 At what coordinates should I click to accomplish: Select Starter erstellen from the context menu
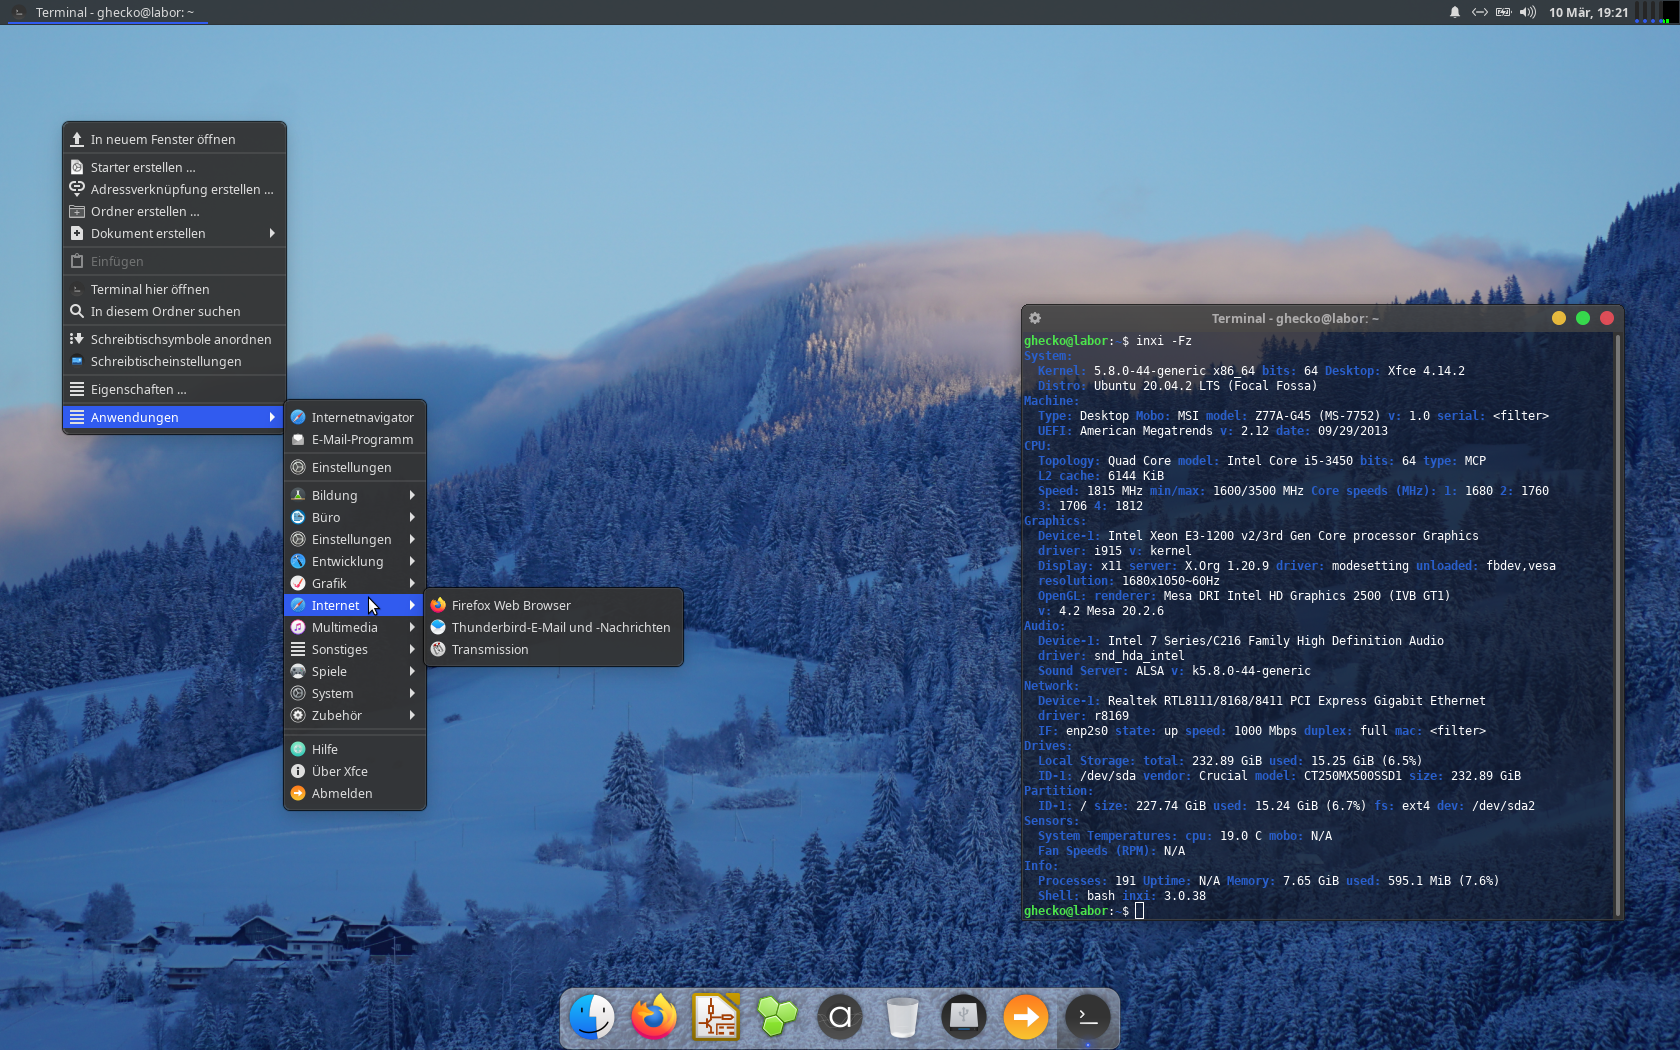point(175,167)
